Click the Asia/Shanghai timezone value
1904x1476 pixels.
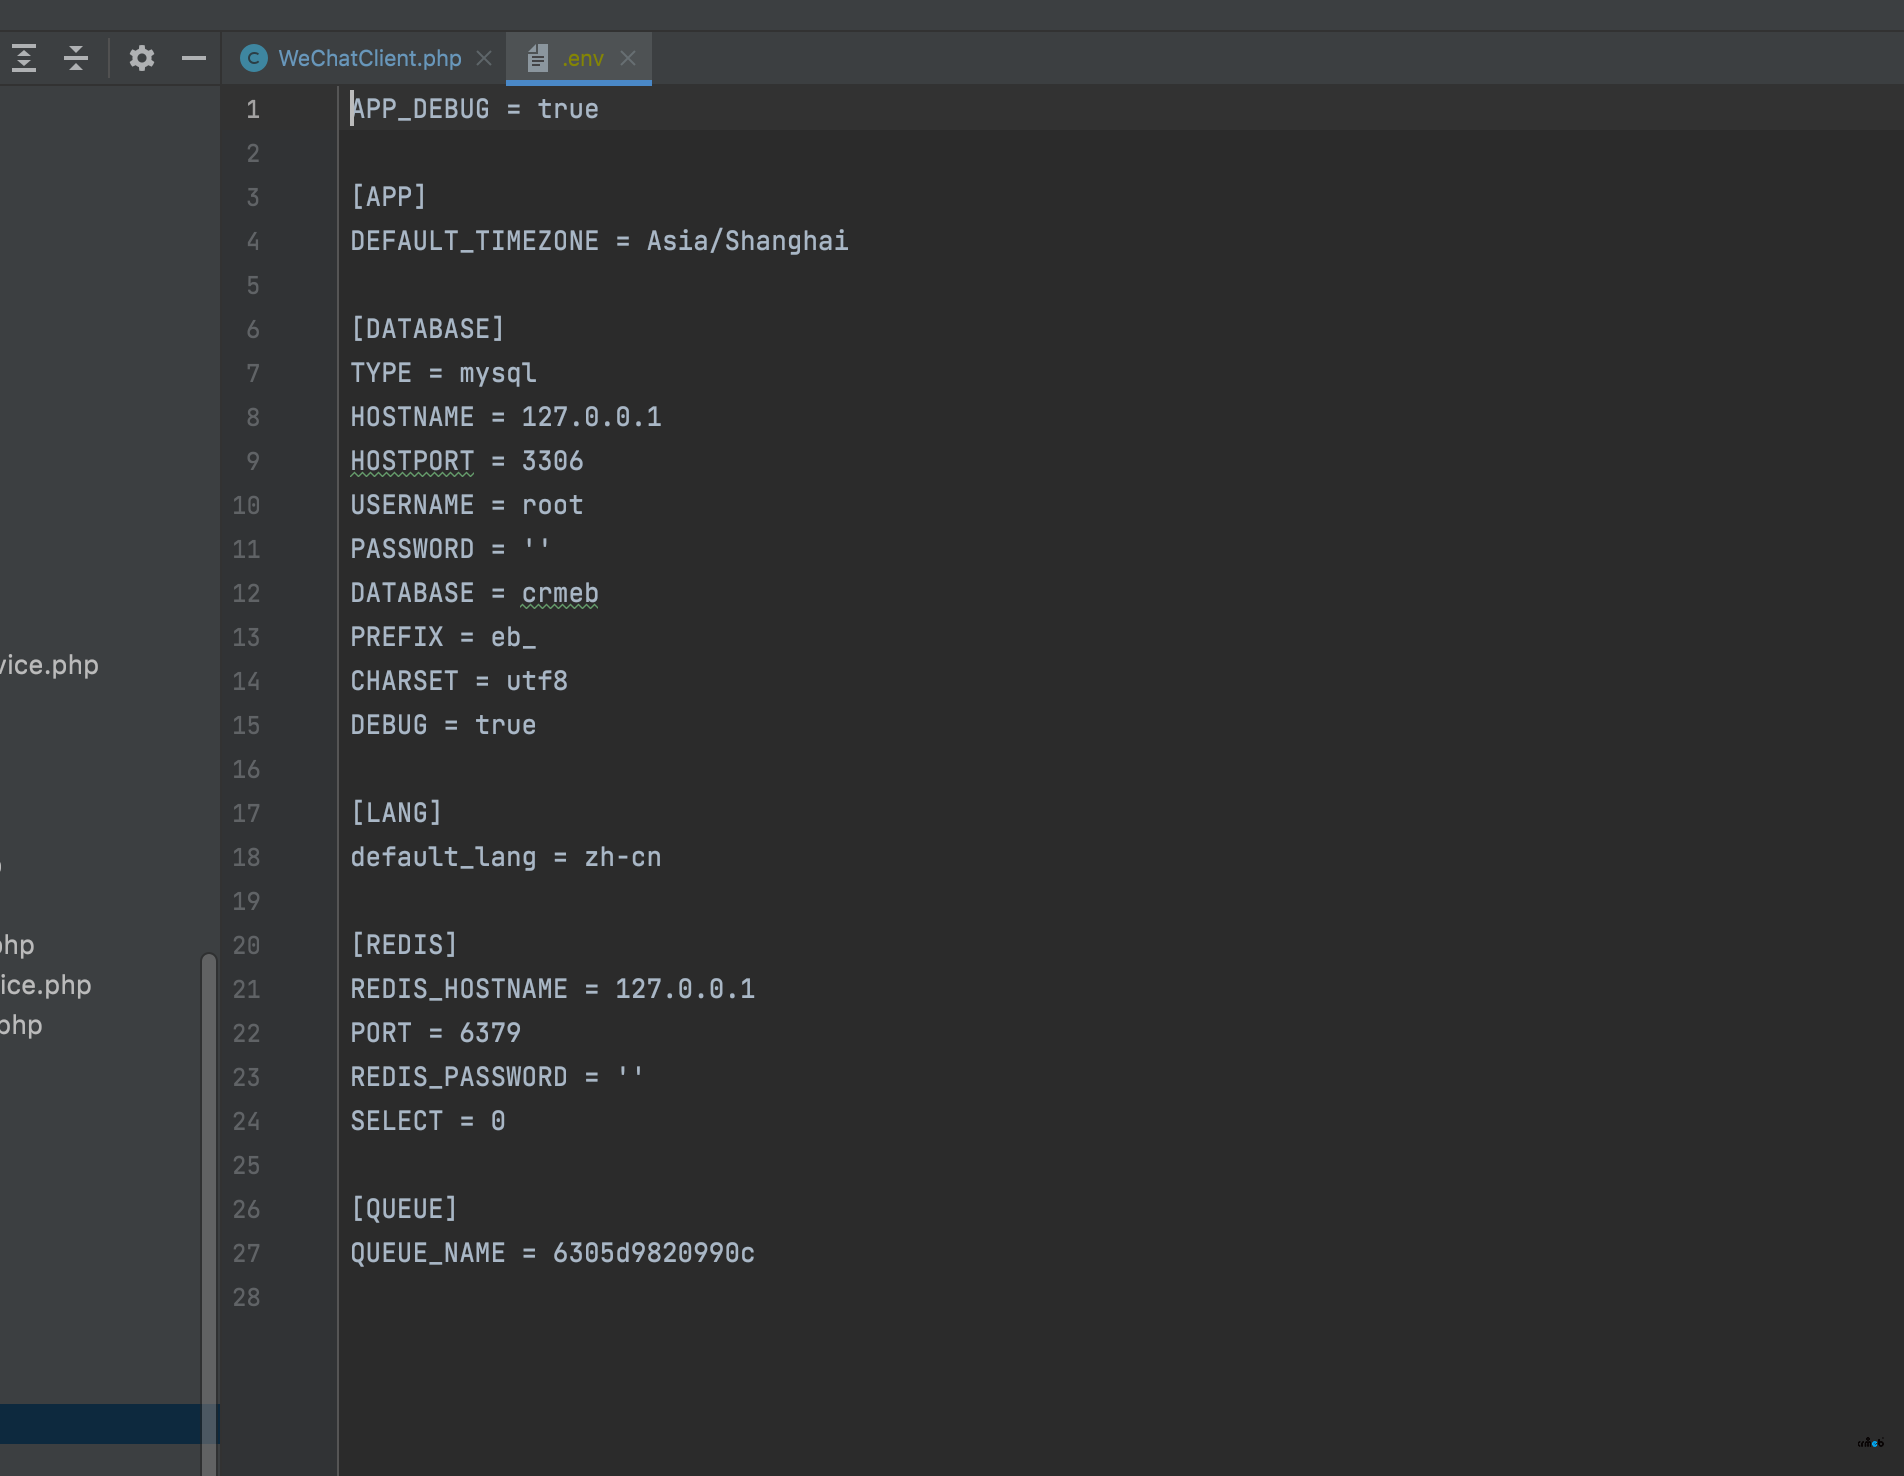(747, 241)
